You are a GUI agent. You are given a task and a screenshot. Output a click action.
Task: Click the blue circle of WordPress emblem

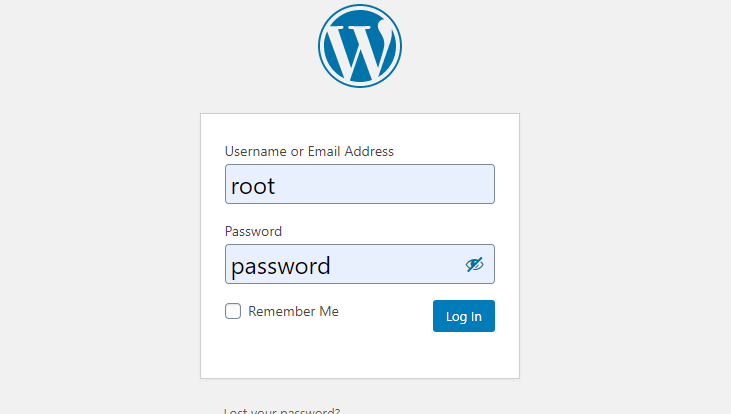point(360,46)
